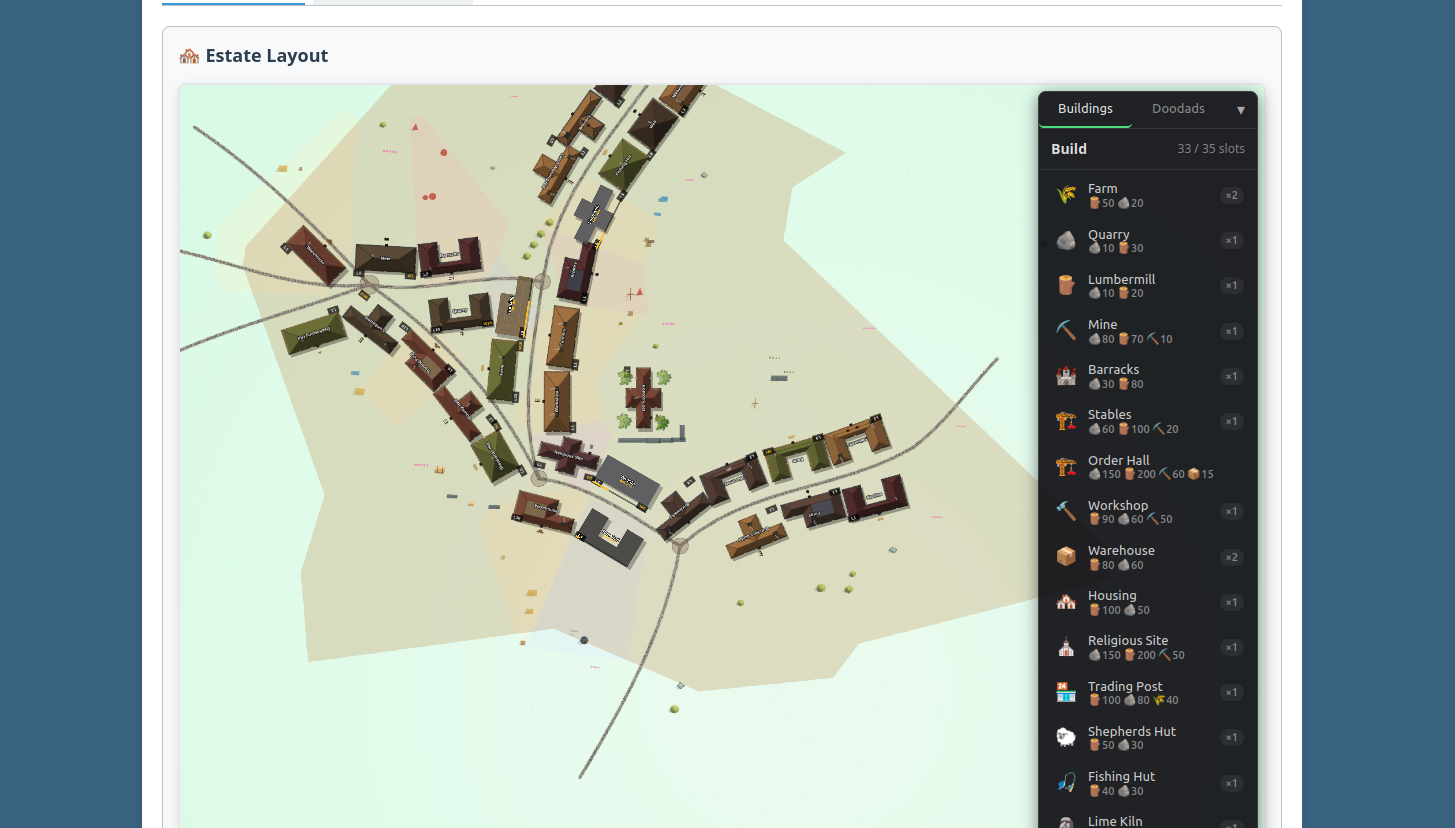Click the "Barracks" building name

(1113, 369)
